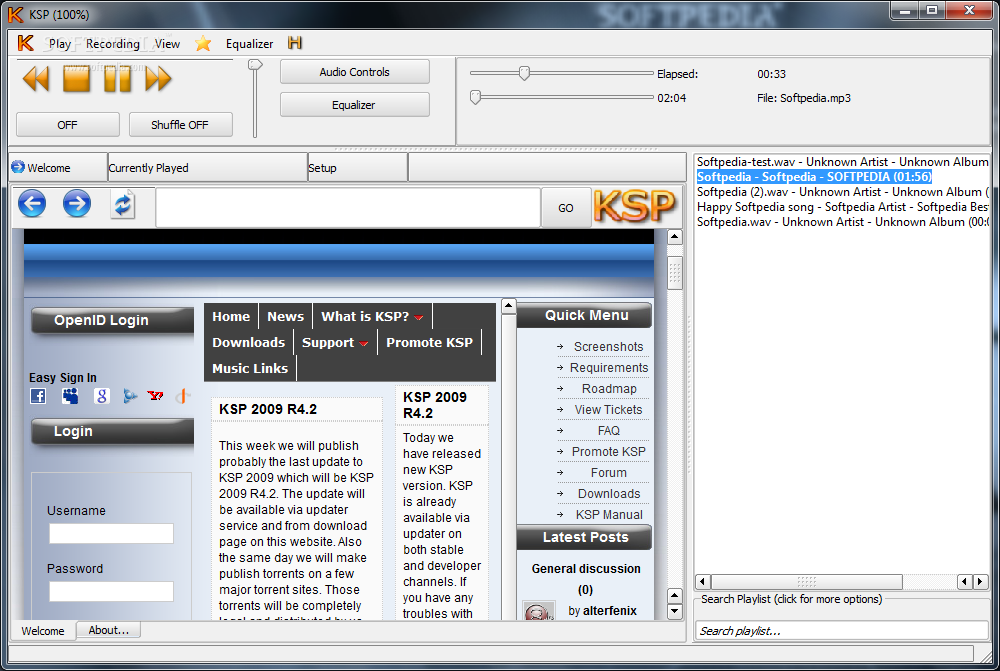
Task: Open Forum in Quick Menu
Action: [608, 473]
